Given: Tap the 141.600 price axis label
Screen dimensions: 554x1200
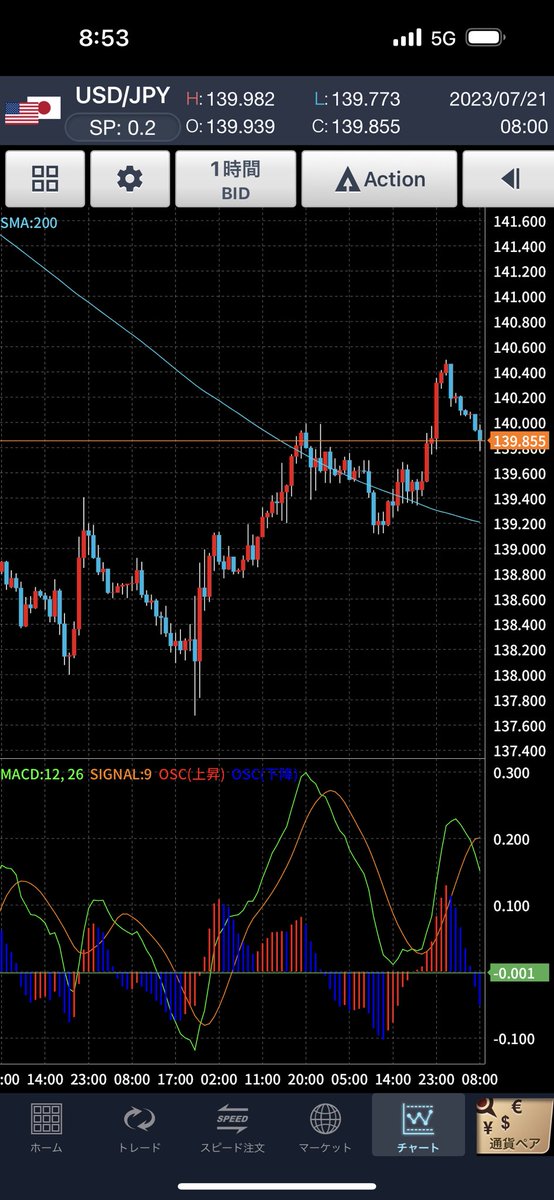Looking at the screenshot, I should [x=520, y=222].
